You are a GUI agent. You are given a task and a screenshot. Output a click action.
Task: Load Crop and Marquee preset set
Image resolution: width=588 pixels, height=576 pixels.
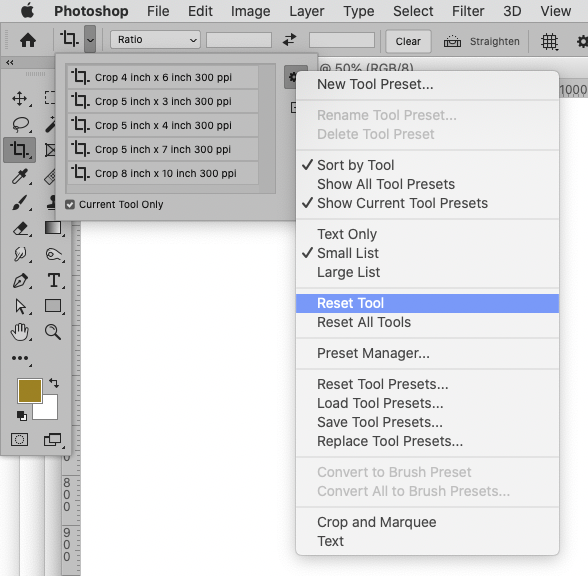pos(428,522)
